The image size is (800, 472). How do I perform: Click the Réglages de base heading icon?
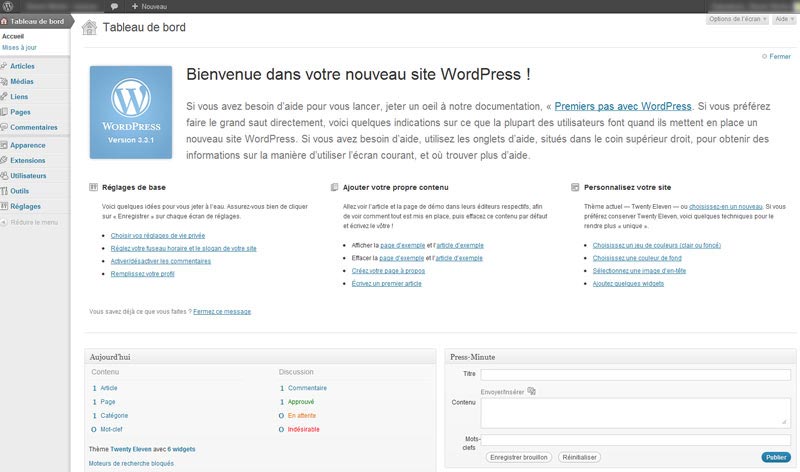(93, 187)
